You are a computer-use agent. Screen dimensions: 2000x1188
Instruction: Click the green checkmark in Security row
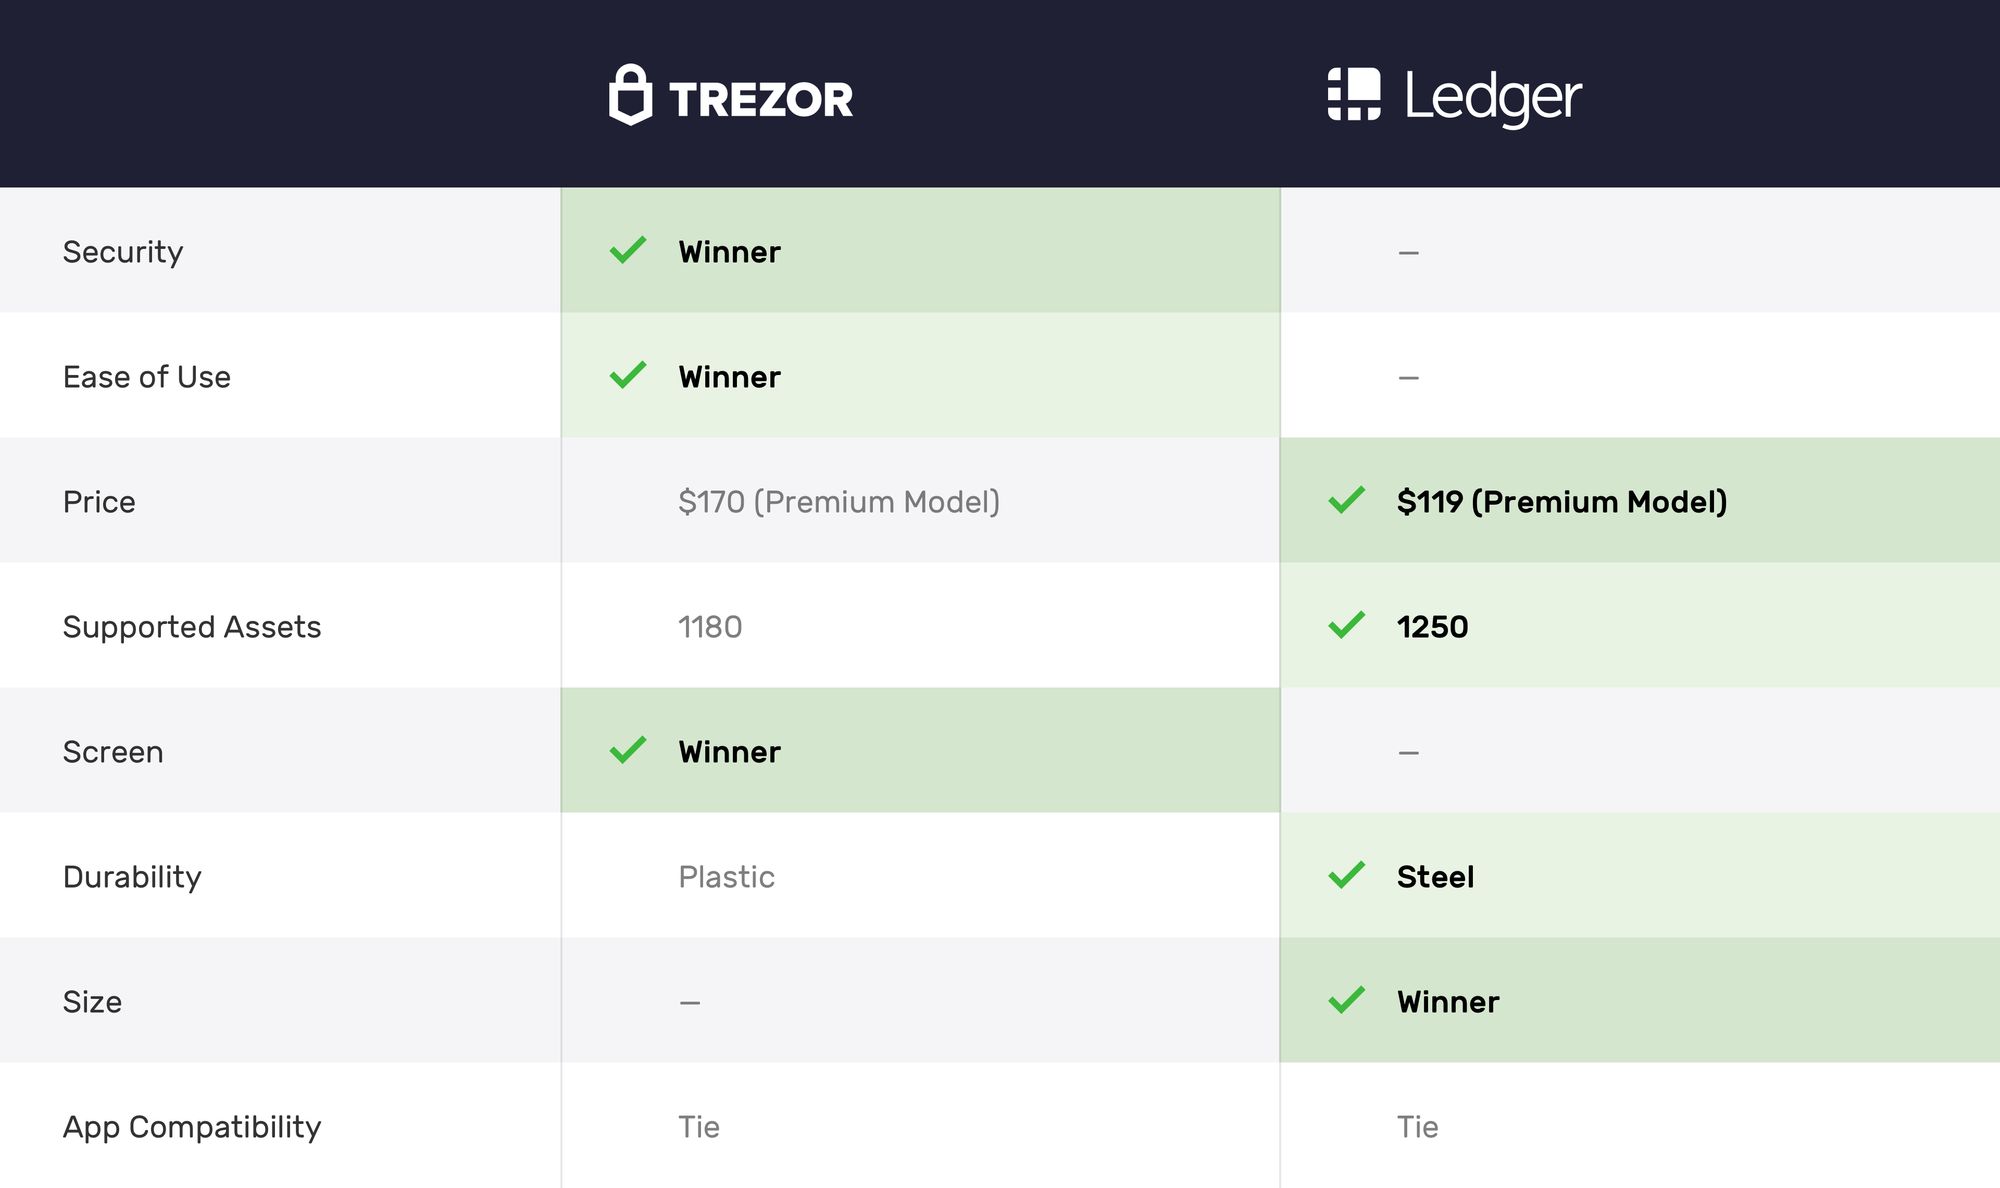click(628, 250)
